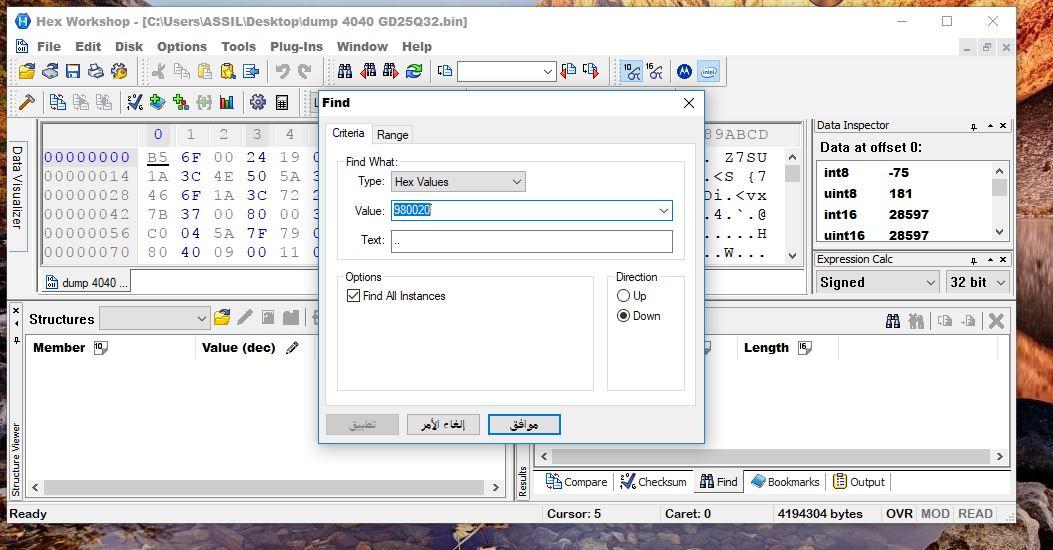Open the Signed dropdown in Expression Calc
Screen dimensions: 1053x550
click(x=877, y=283)
